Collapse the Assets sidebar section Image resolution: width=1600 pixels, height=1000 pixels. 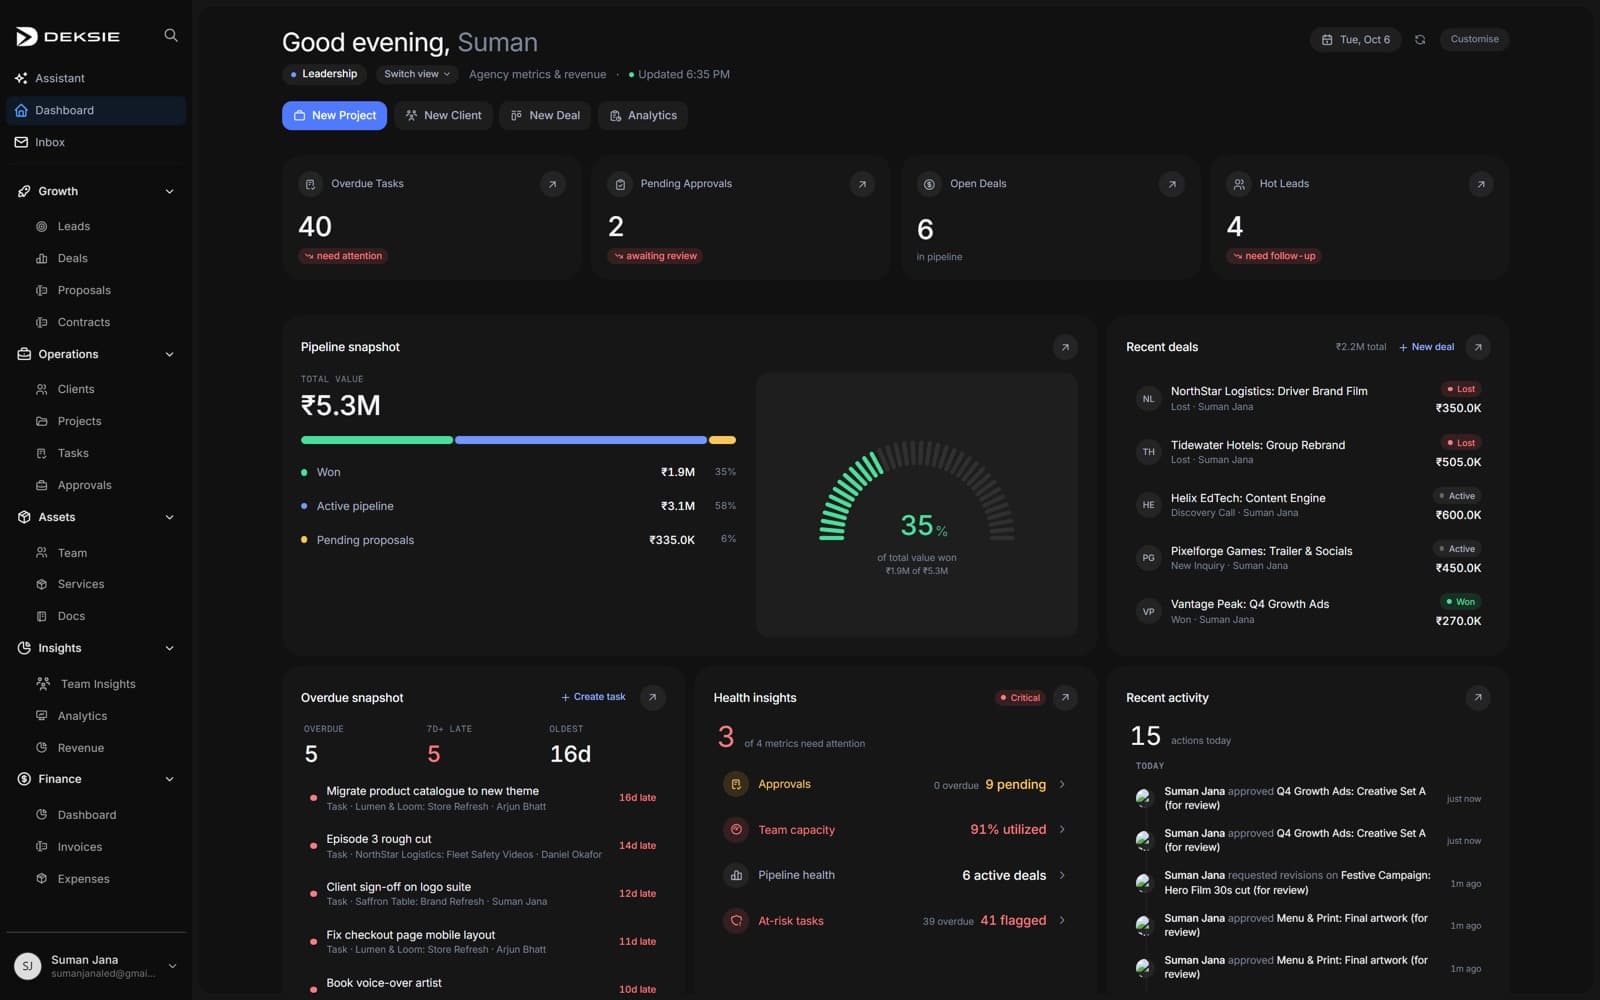tap(169, 517)
